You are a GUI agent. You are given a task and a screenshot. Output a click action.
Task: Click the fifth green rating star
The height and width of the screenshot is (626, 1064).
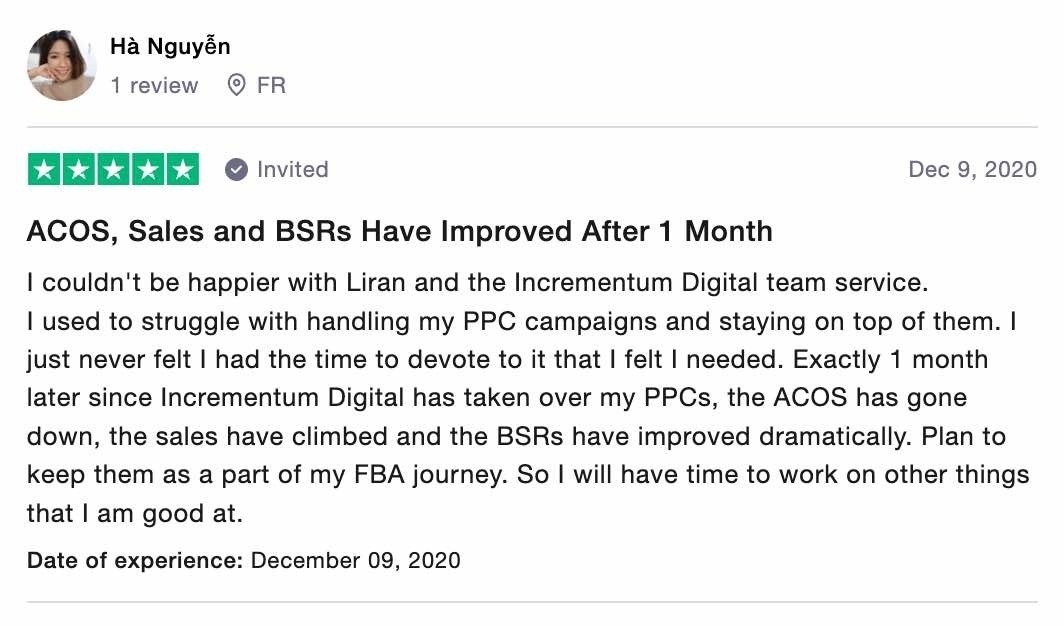183,169
